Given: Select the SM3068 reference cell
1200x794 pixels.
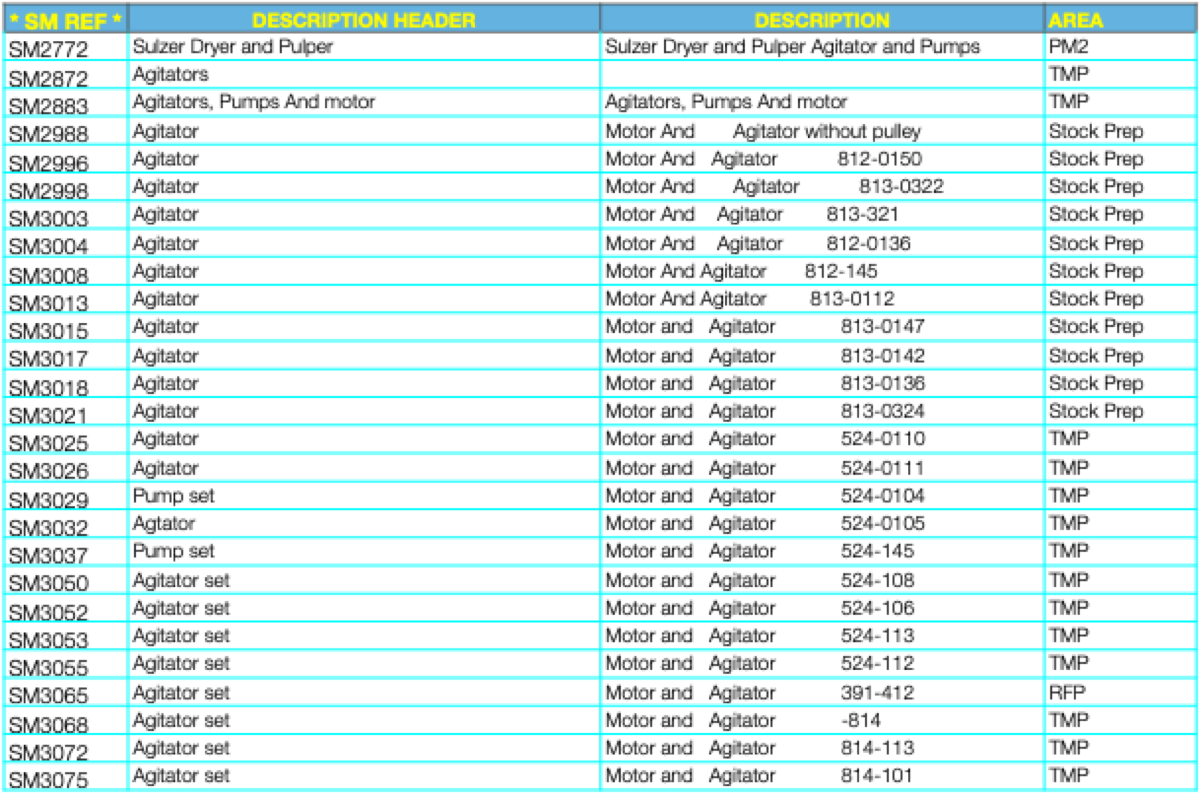Looking at the screenshot, I should 66,722.
